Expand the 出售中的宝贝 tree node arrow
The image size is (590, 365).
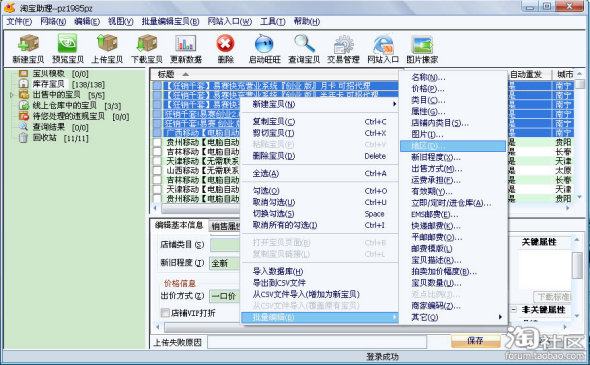[11, 95]
